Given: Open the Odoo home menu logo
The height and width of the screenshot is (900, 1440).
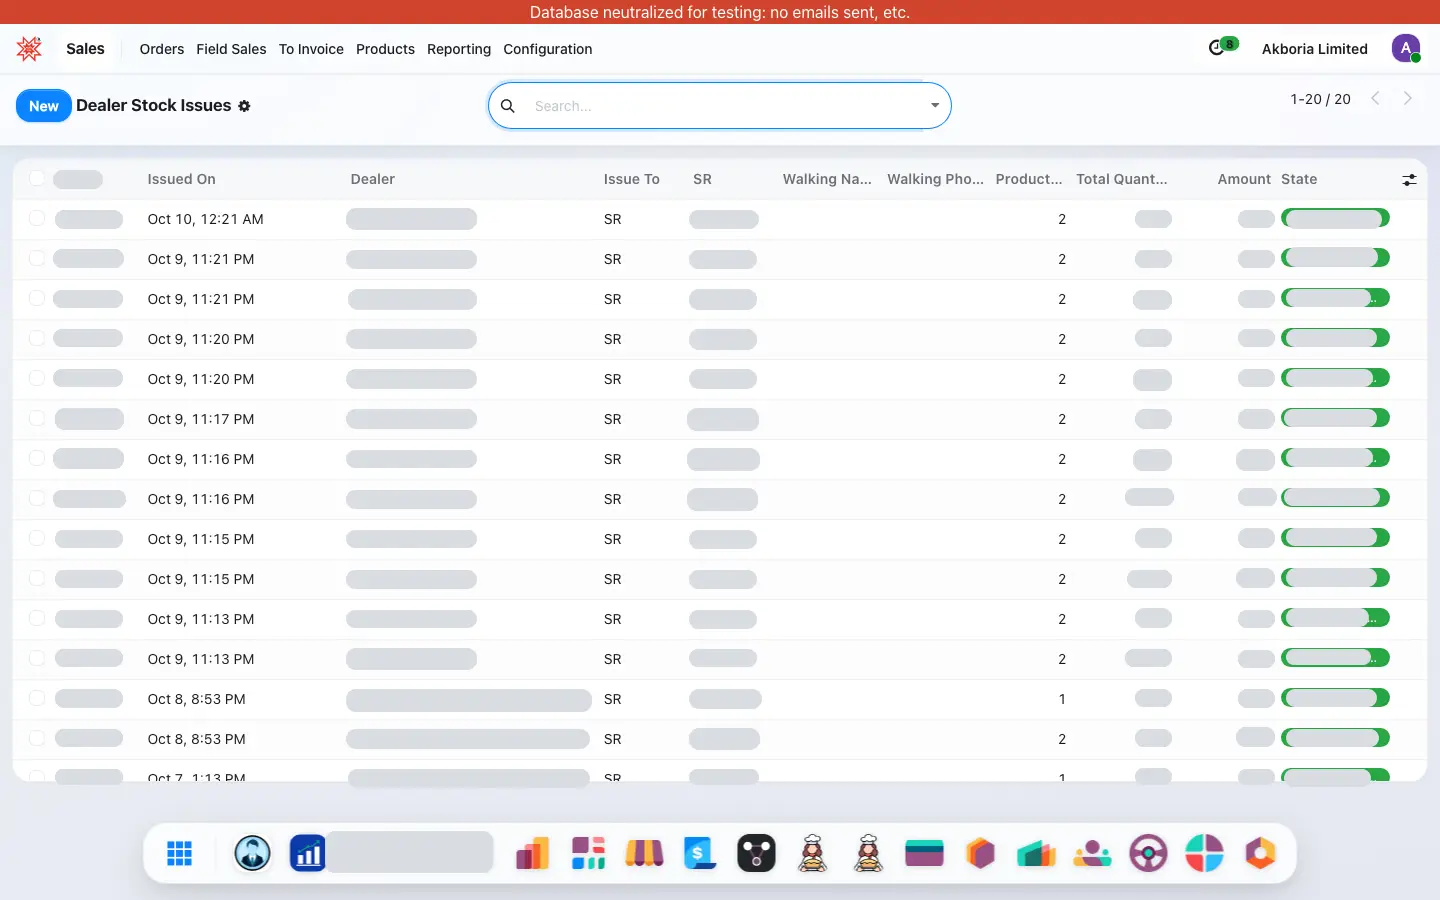Looking at the screenshot, I should click(29, 48).
